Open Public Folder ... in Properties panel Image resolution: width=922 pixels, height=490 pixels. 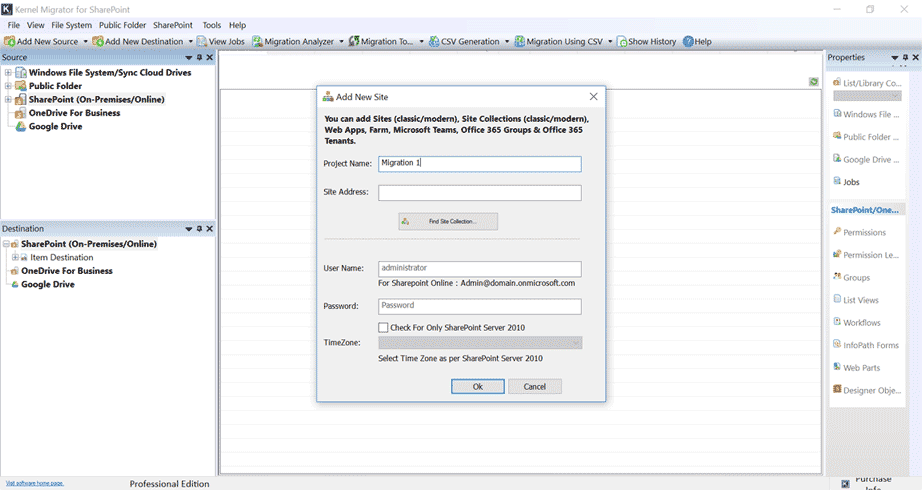pos(866,136)
